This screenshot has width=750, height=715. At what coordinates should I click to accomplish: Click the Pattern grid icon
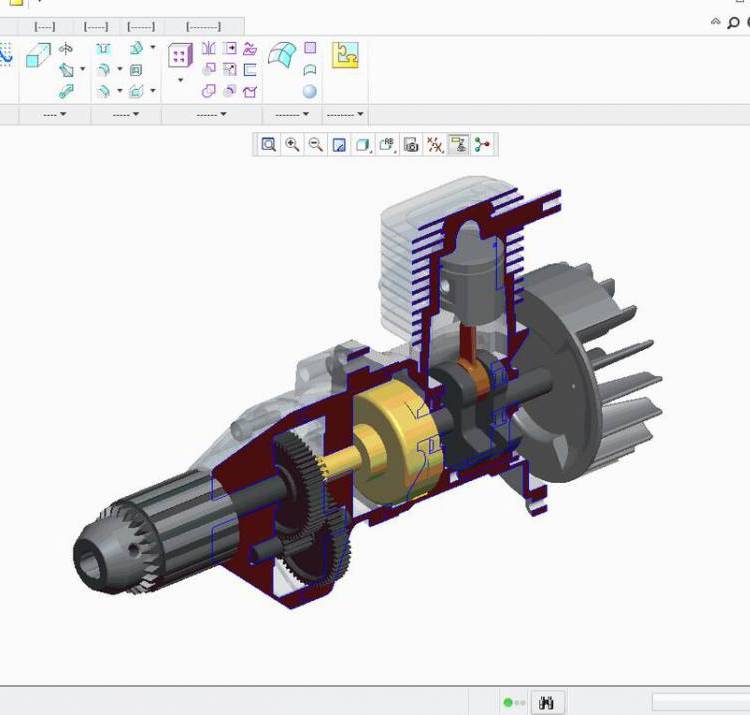click(180, 56)
